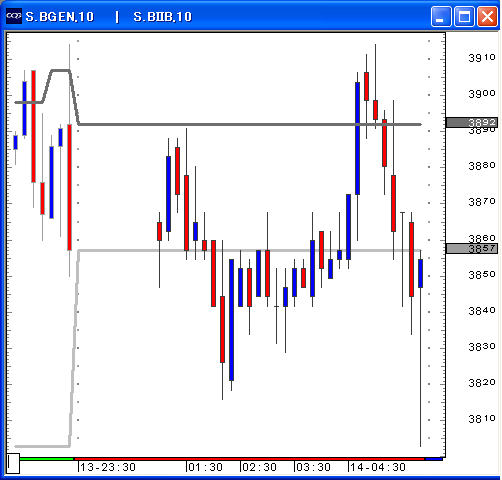Click the 3880 price axis label
The height and width of the screenshot is (480, 502).
(482, 166)
